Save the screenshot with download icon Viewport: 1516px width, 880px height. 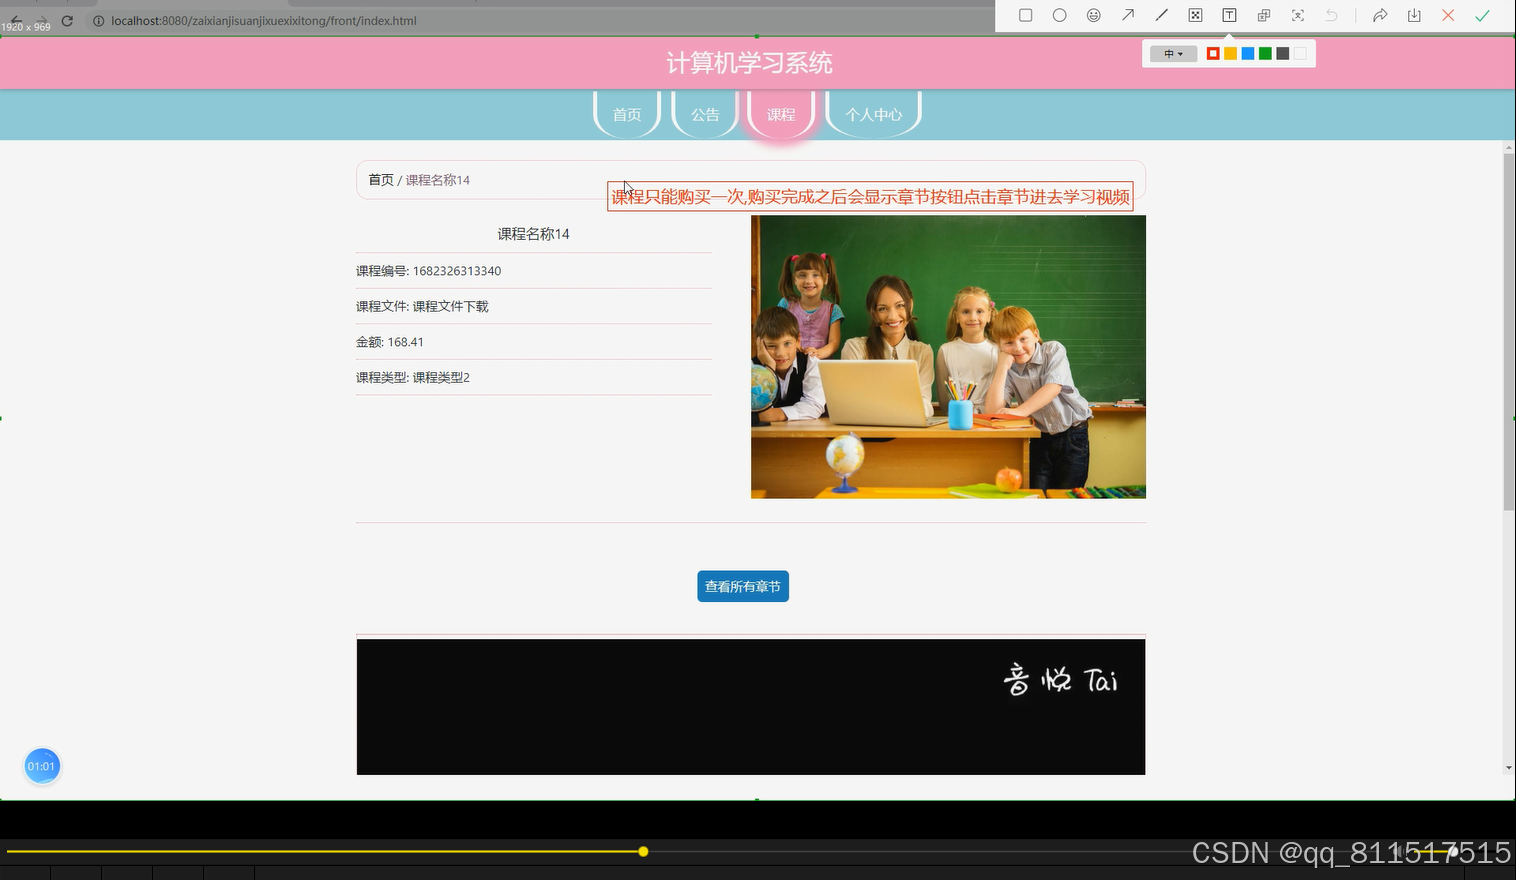(x=1413, y=15)
